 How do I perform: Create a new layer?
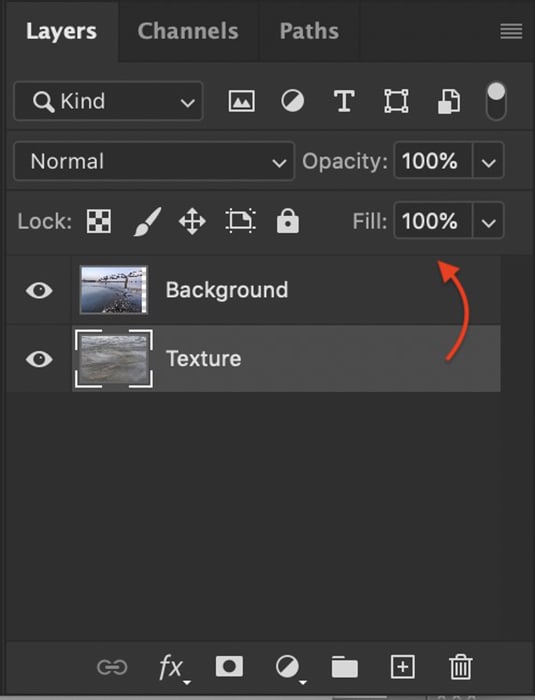[402, 667]
